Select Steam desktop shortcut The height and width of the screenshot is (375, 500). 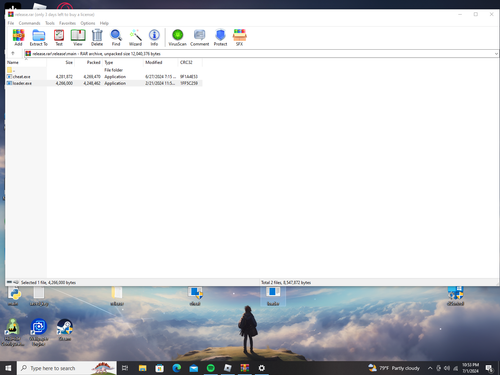(65, 330)
